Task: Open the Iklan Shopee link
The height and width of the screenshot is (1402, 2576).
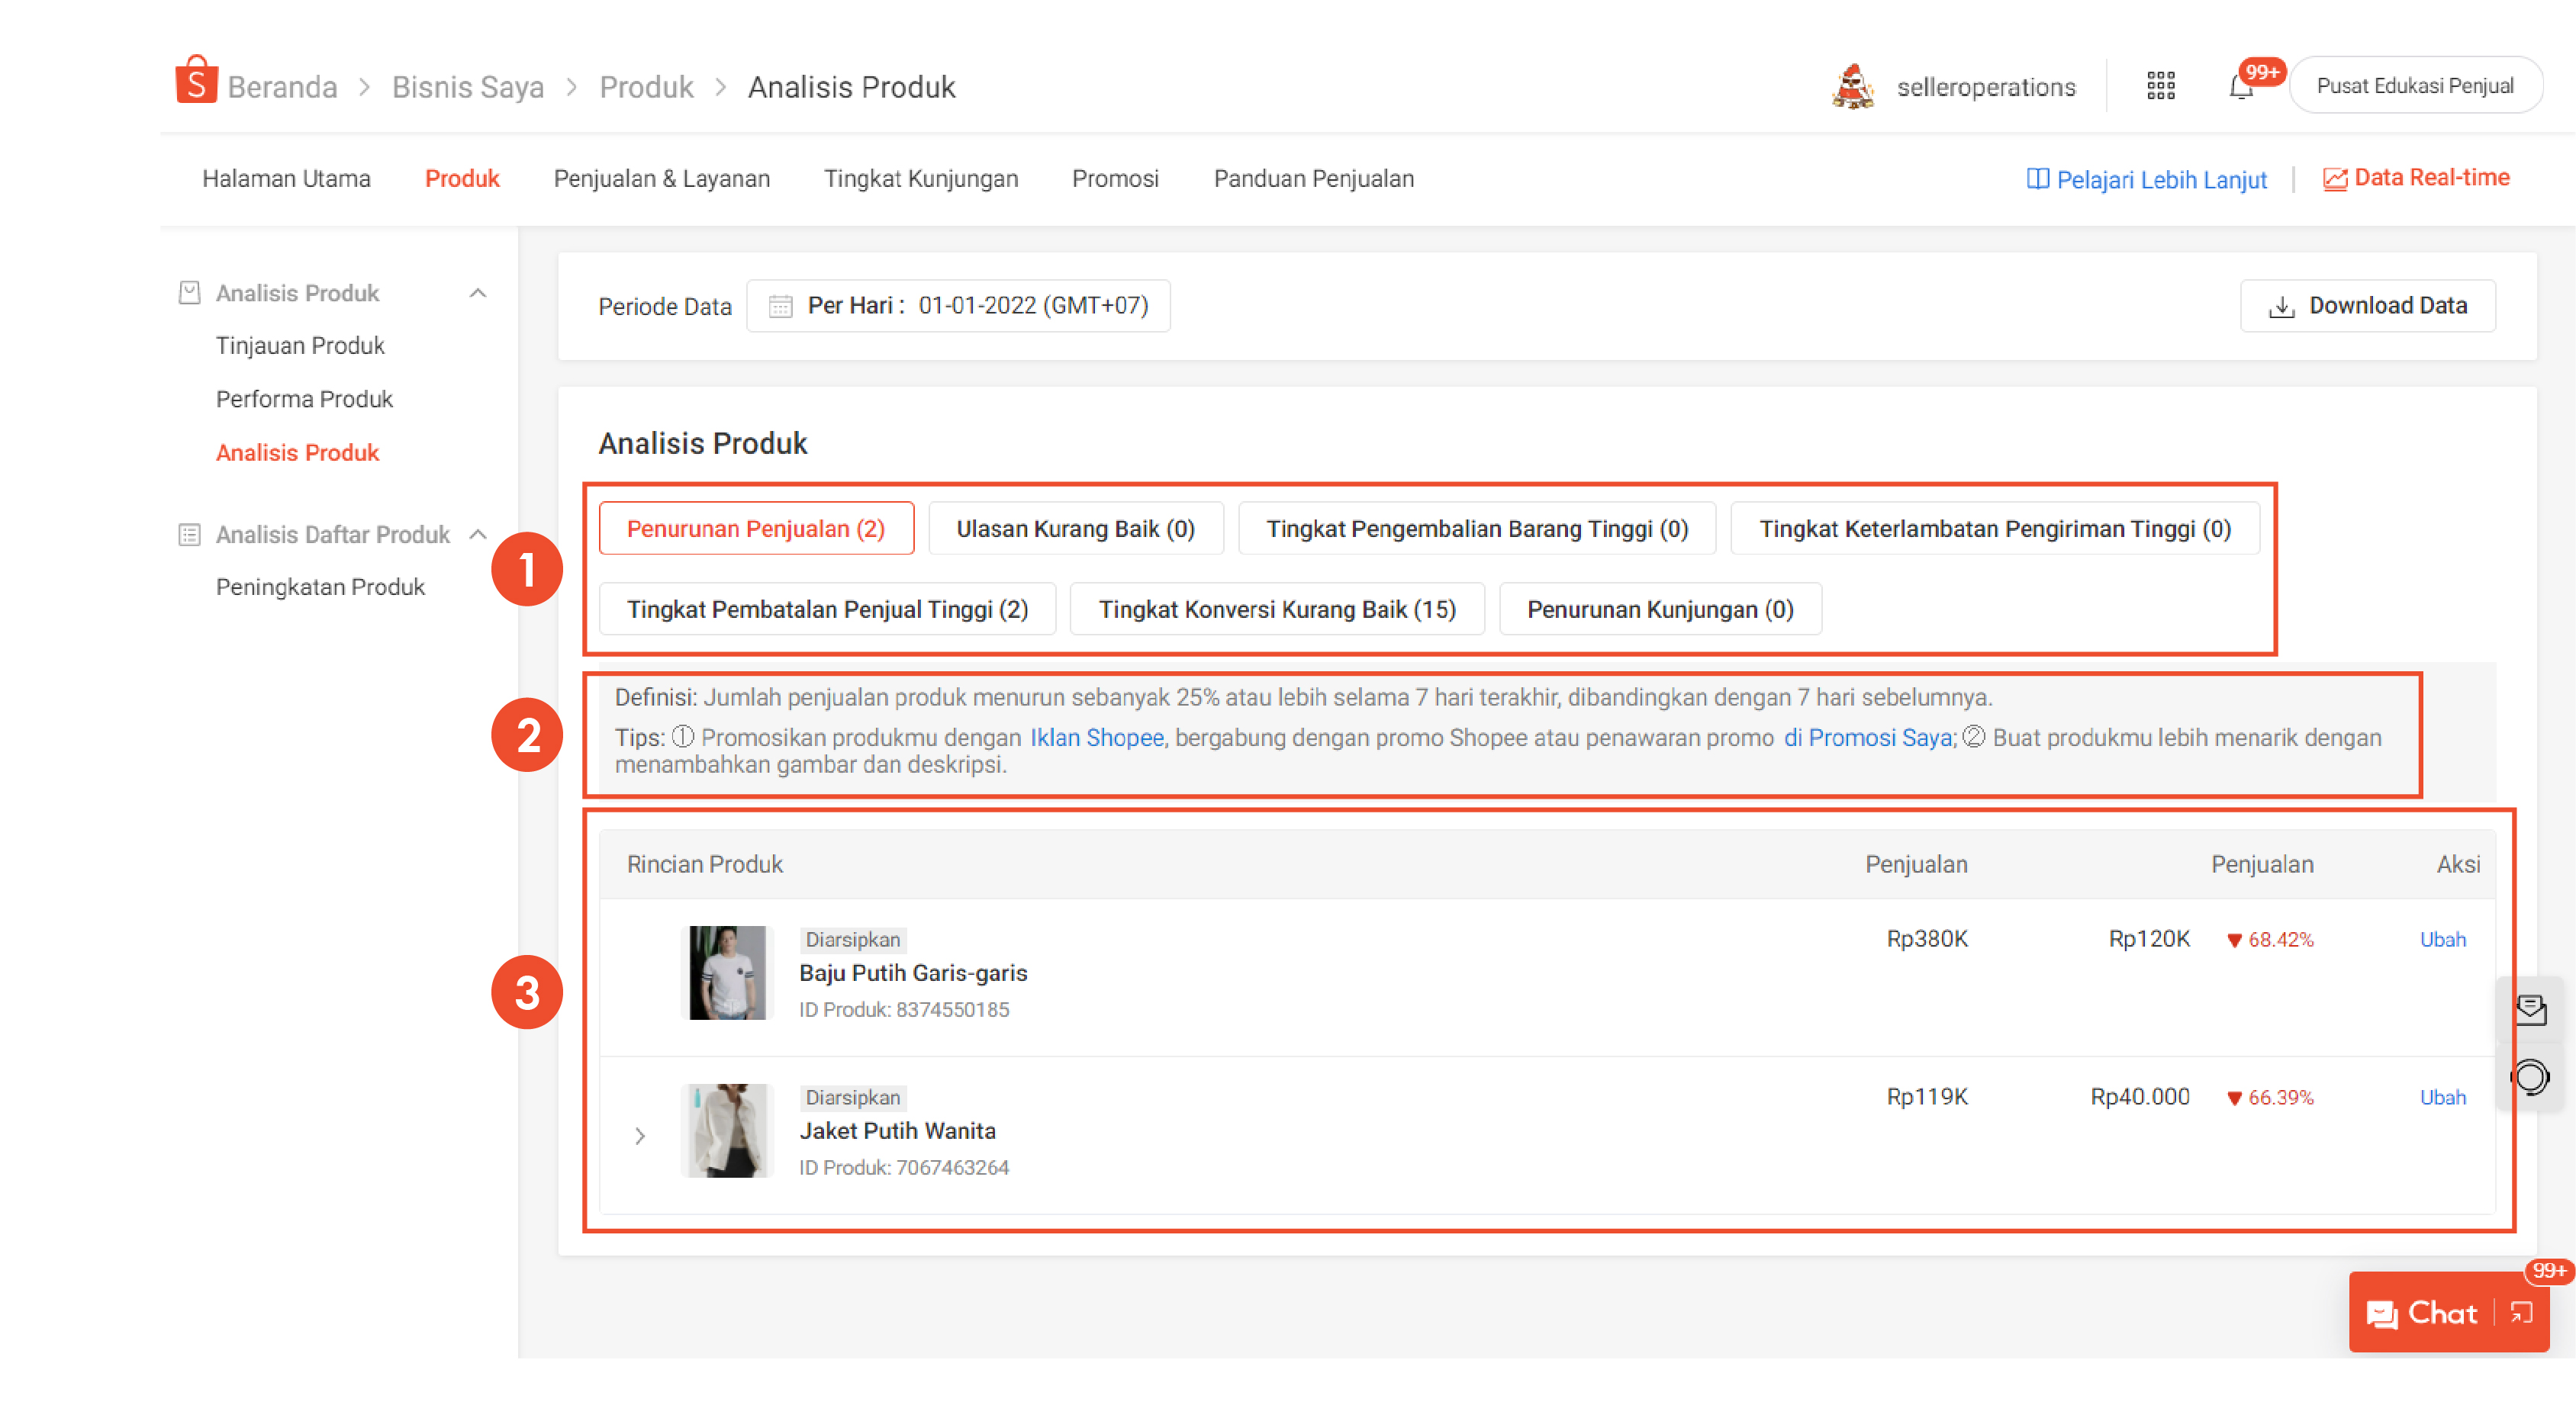Action: [1096, 738]
